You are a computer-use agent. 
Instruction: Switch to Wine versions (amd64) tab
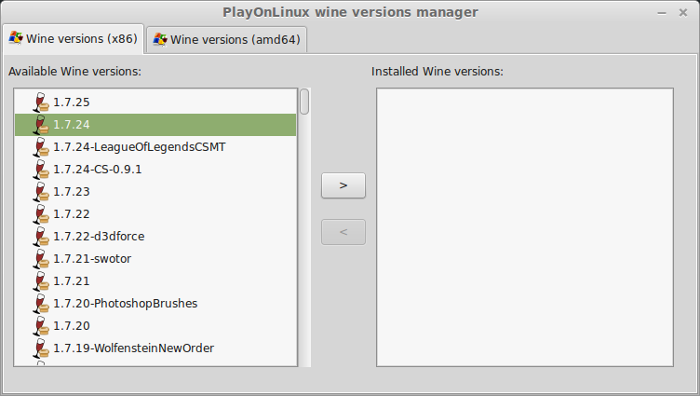tap(227, 40)
